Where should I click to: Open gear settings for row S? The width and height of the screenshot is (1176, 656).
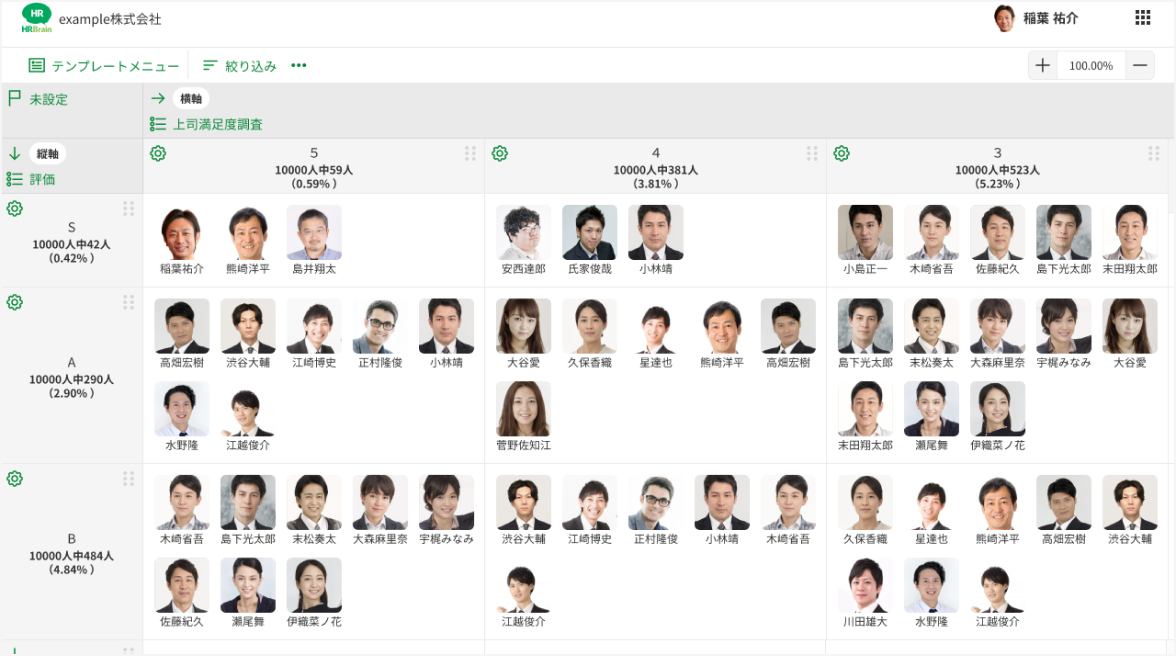pos(14,208)
